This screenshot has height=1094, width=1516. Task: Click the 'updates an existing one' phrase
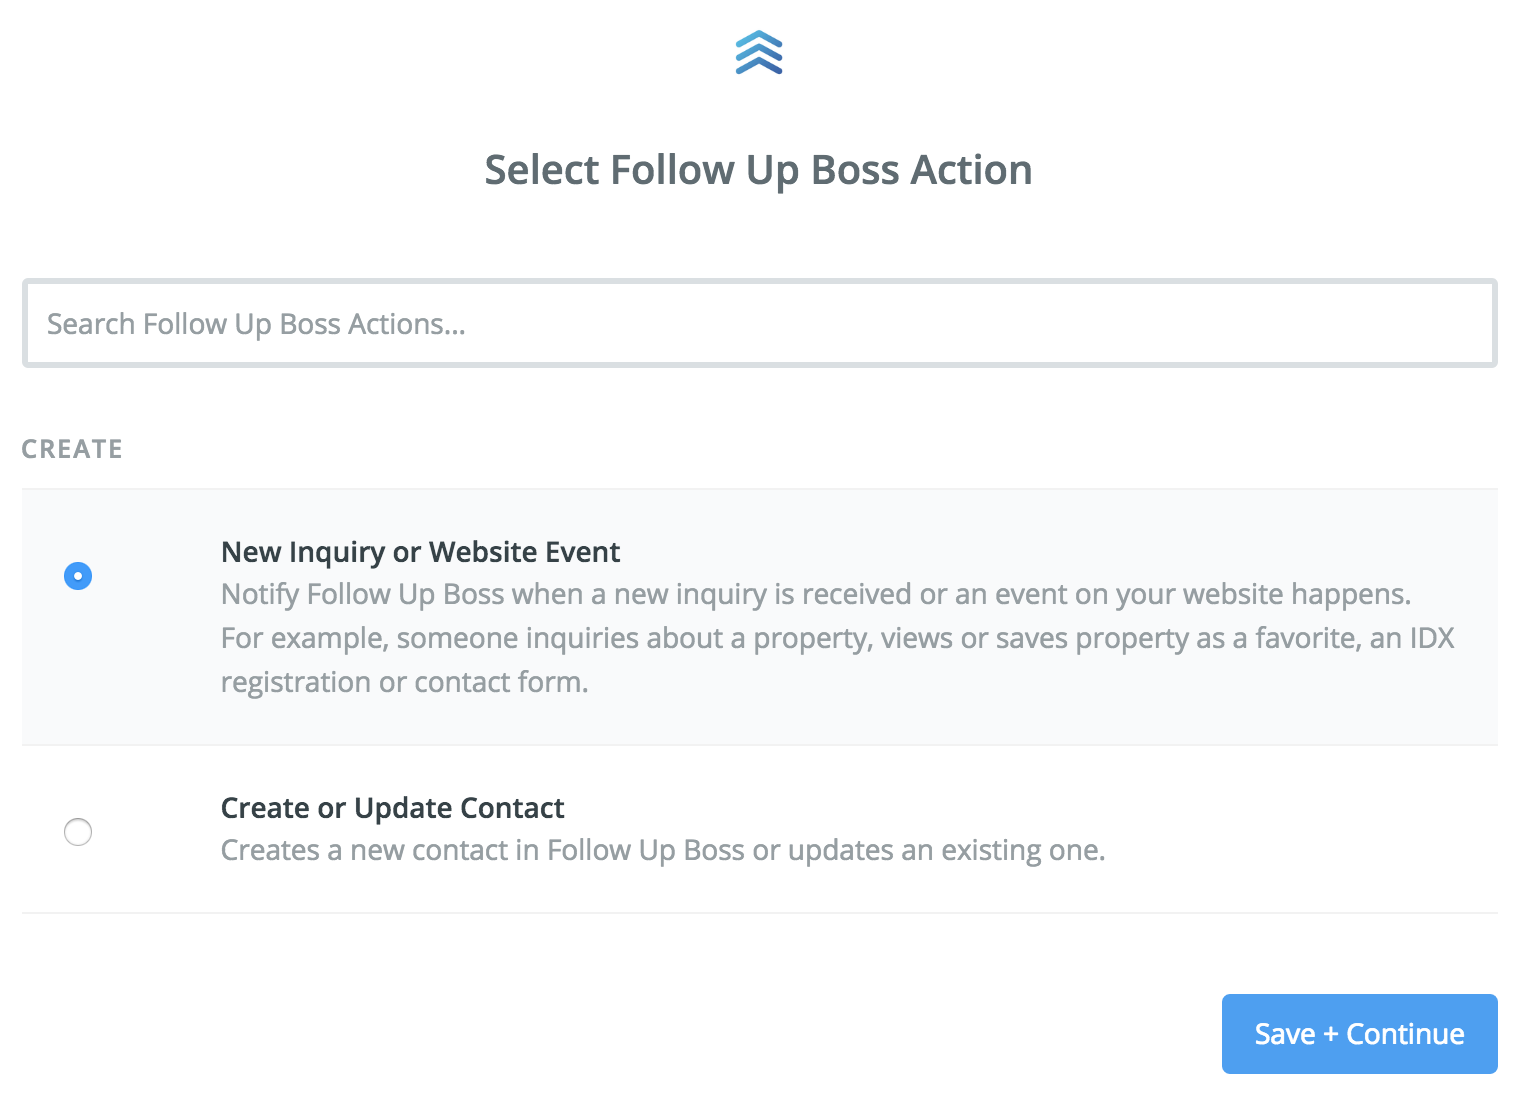[x=947, y=850]
